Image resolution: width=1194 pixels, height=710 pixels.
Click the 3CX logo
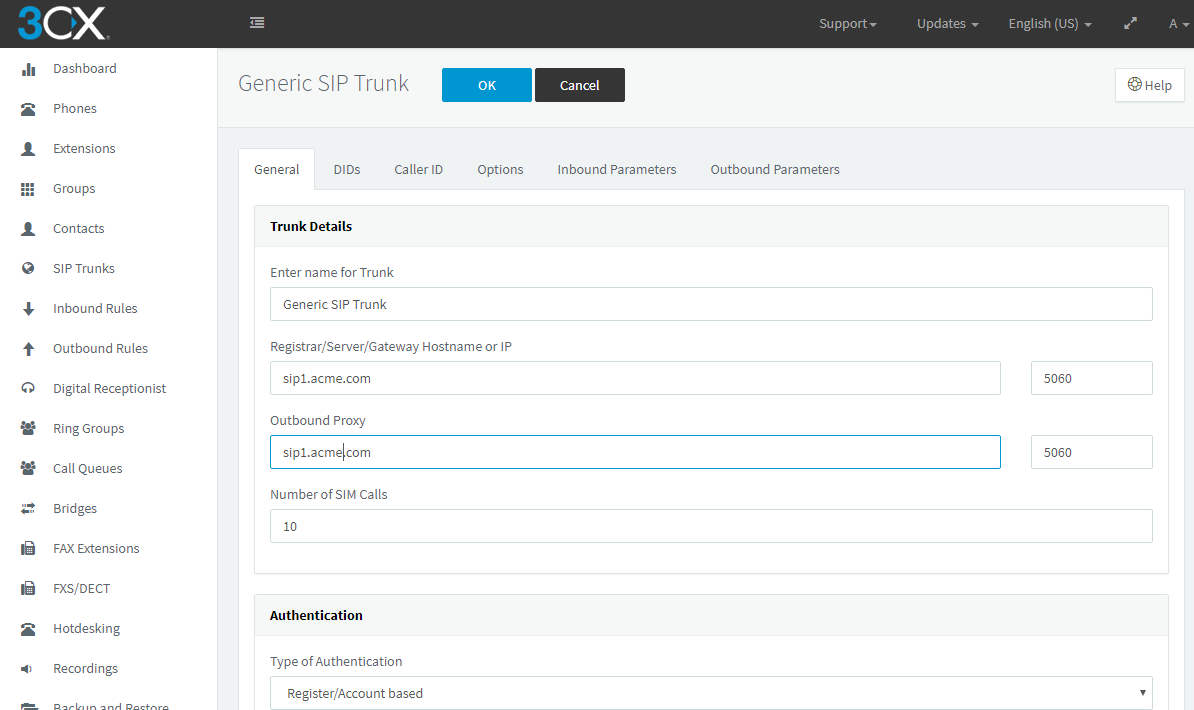click(x=63, y=23)
